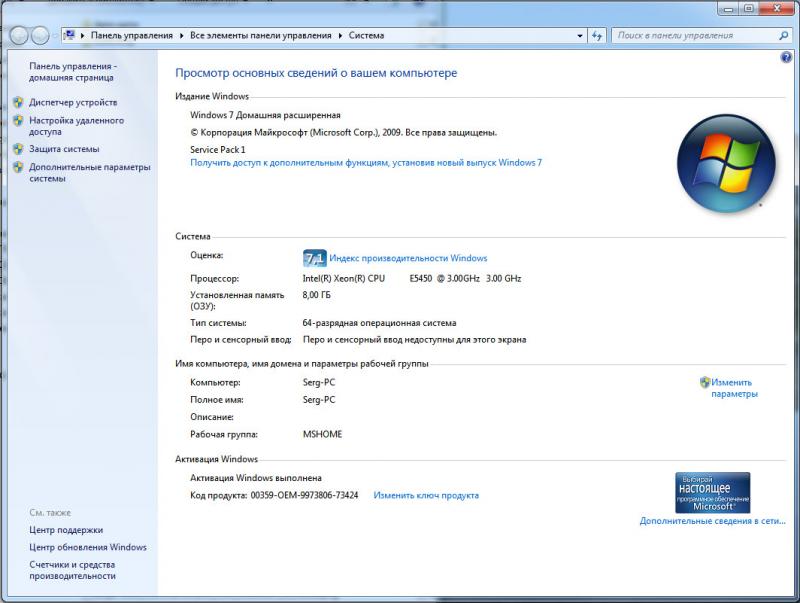Screen dimensions: 800x603
Task: Click the Microsoft Corp. 2009 copyright line
Action: 343,133
